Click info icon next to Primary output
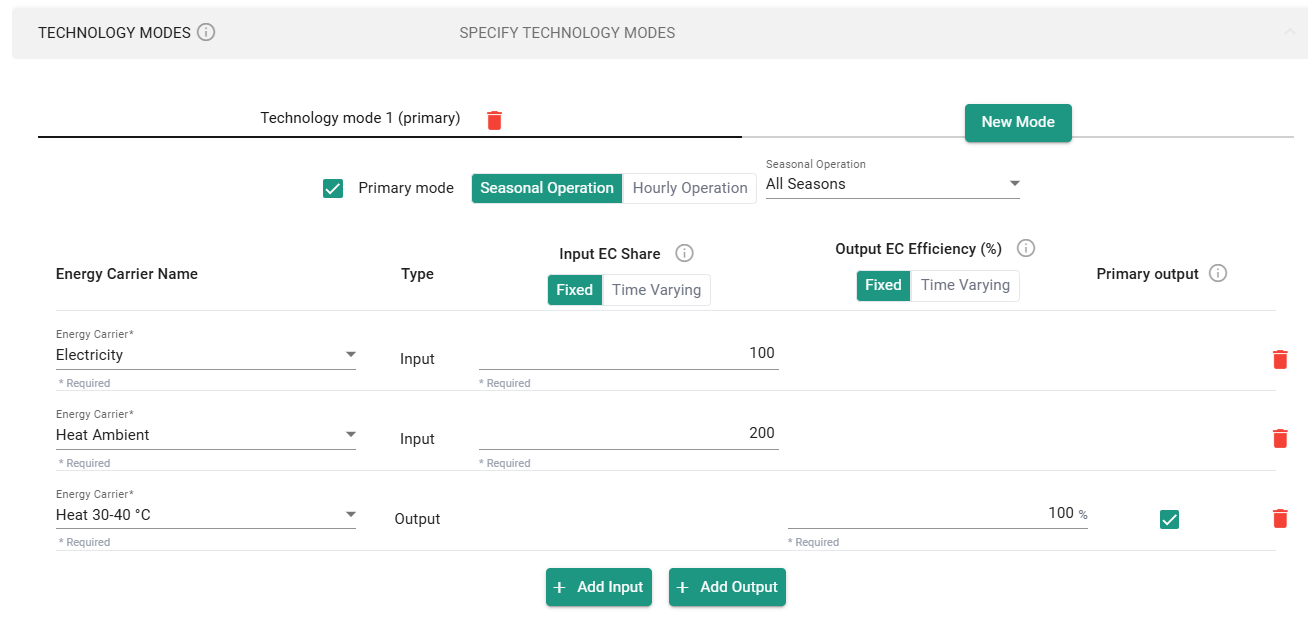 (1218, 274)
